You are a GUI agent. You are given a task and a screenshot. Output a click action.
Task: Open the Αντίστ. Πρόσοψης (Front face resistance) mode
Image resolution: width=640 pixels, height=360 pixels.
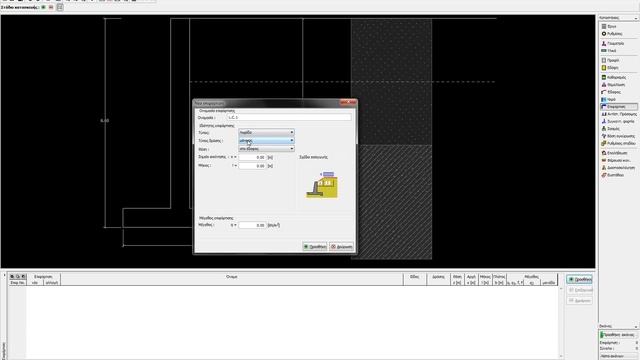click(618, 114)
